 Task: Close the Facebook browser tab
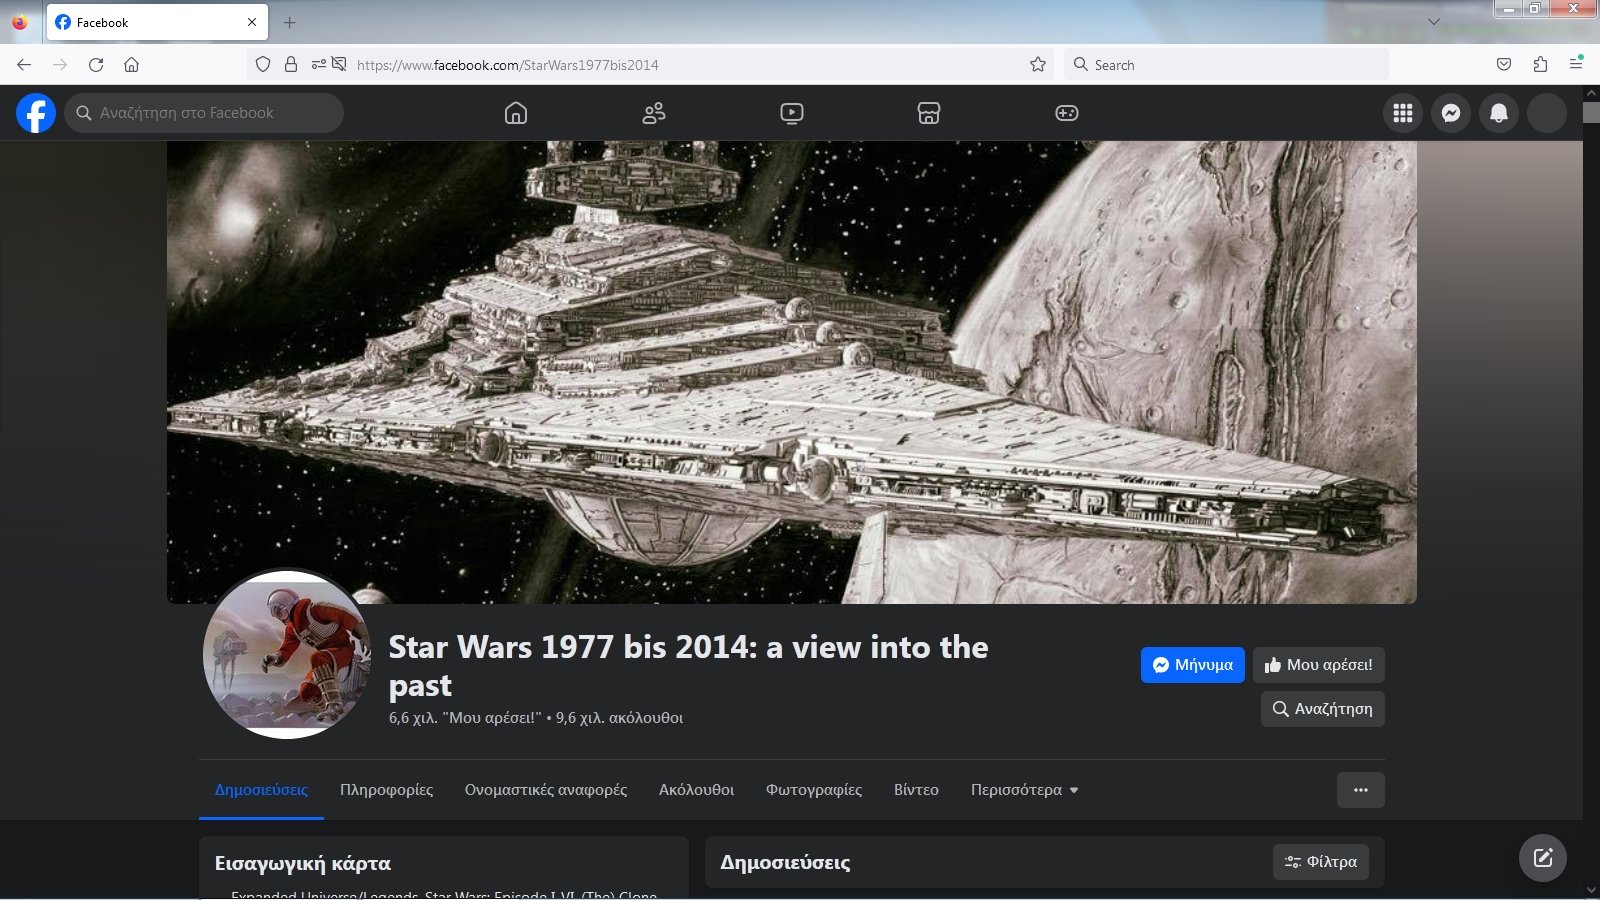[x=252, y=22]
